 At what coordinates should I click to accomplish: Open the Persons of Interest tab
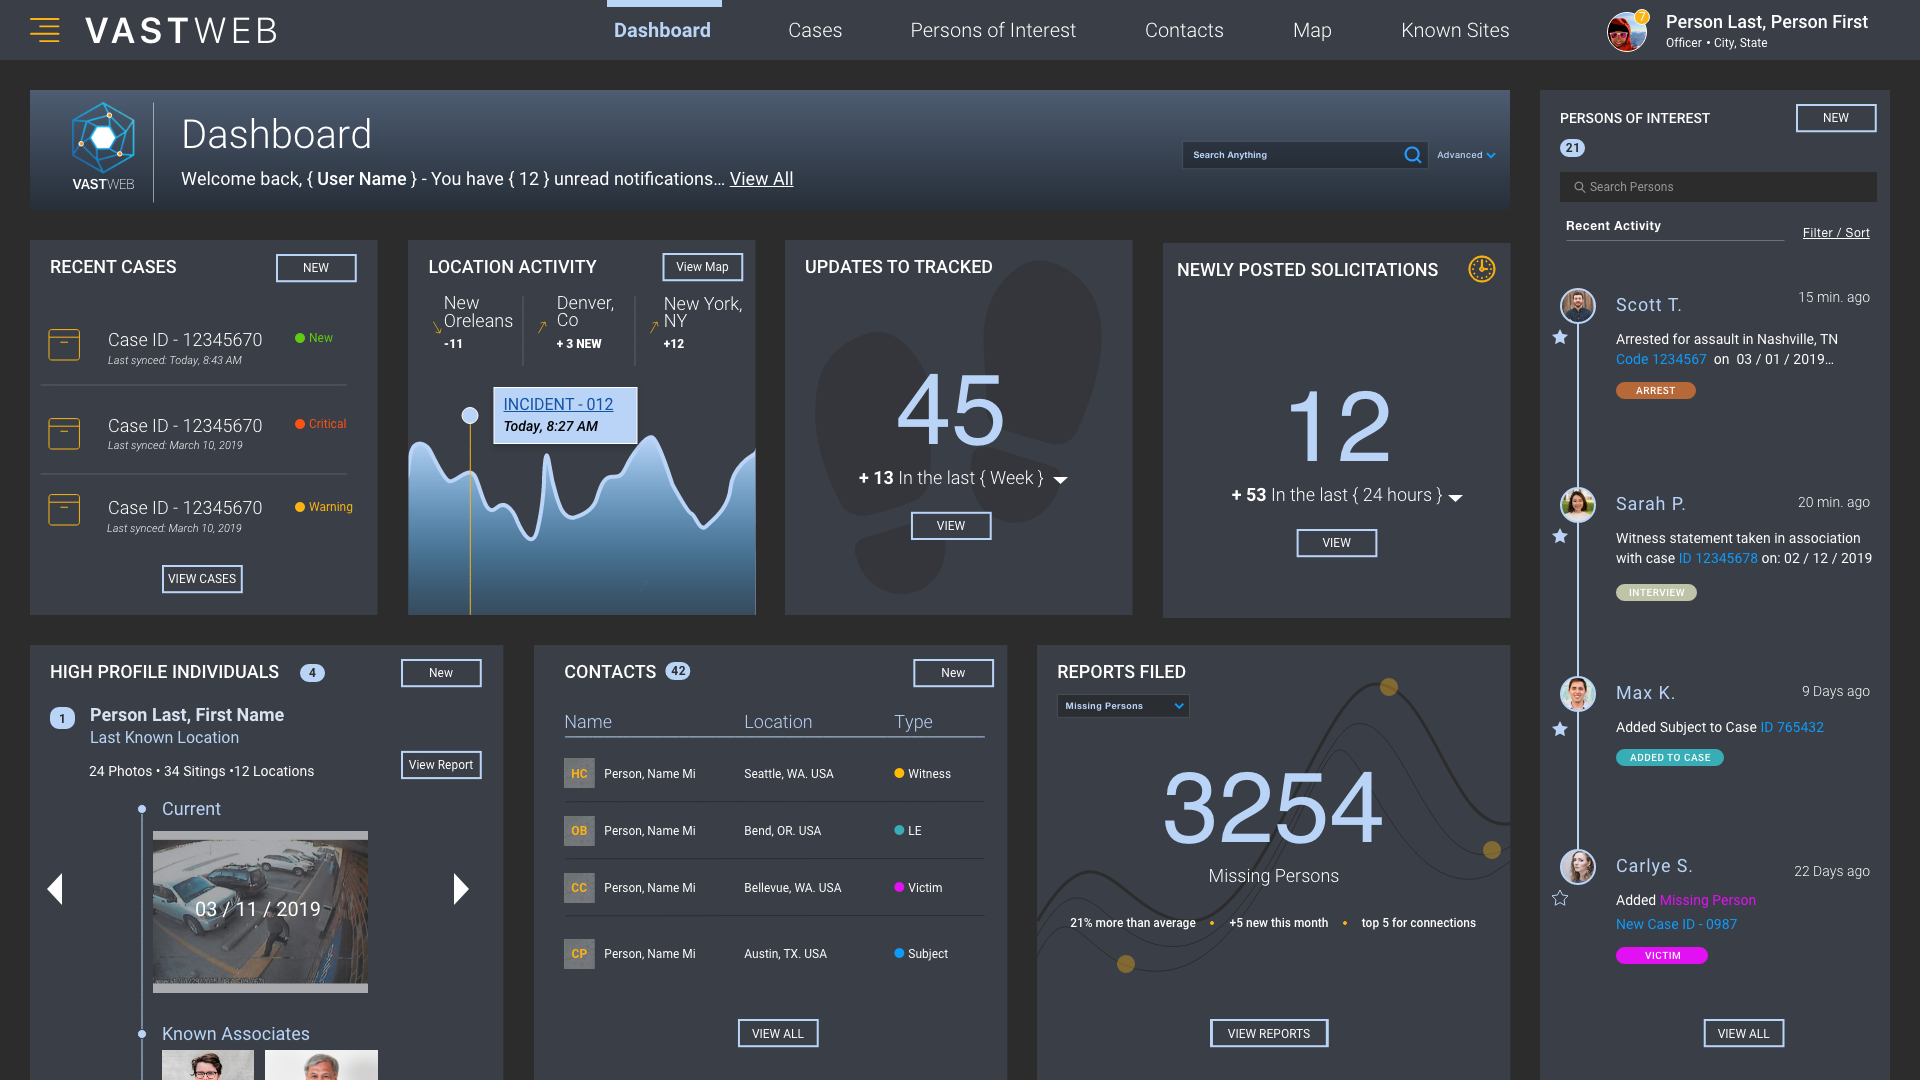pyautogui.click(x=993, y=30)
